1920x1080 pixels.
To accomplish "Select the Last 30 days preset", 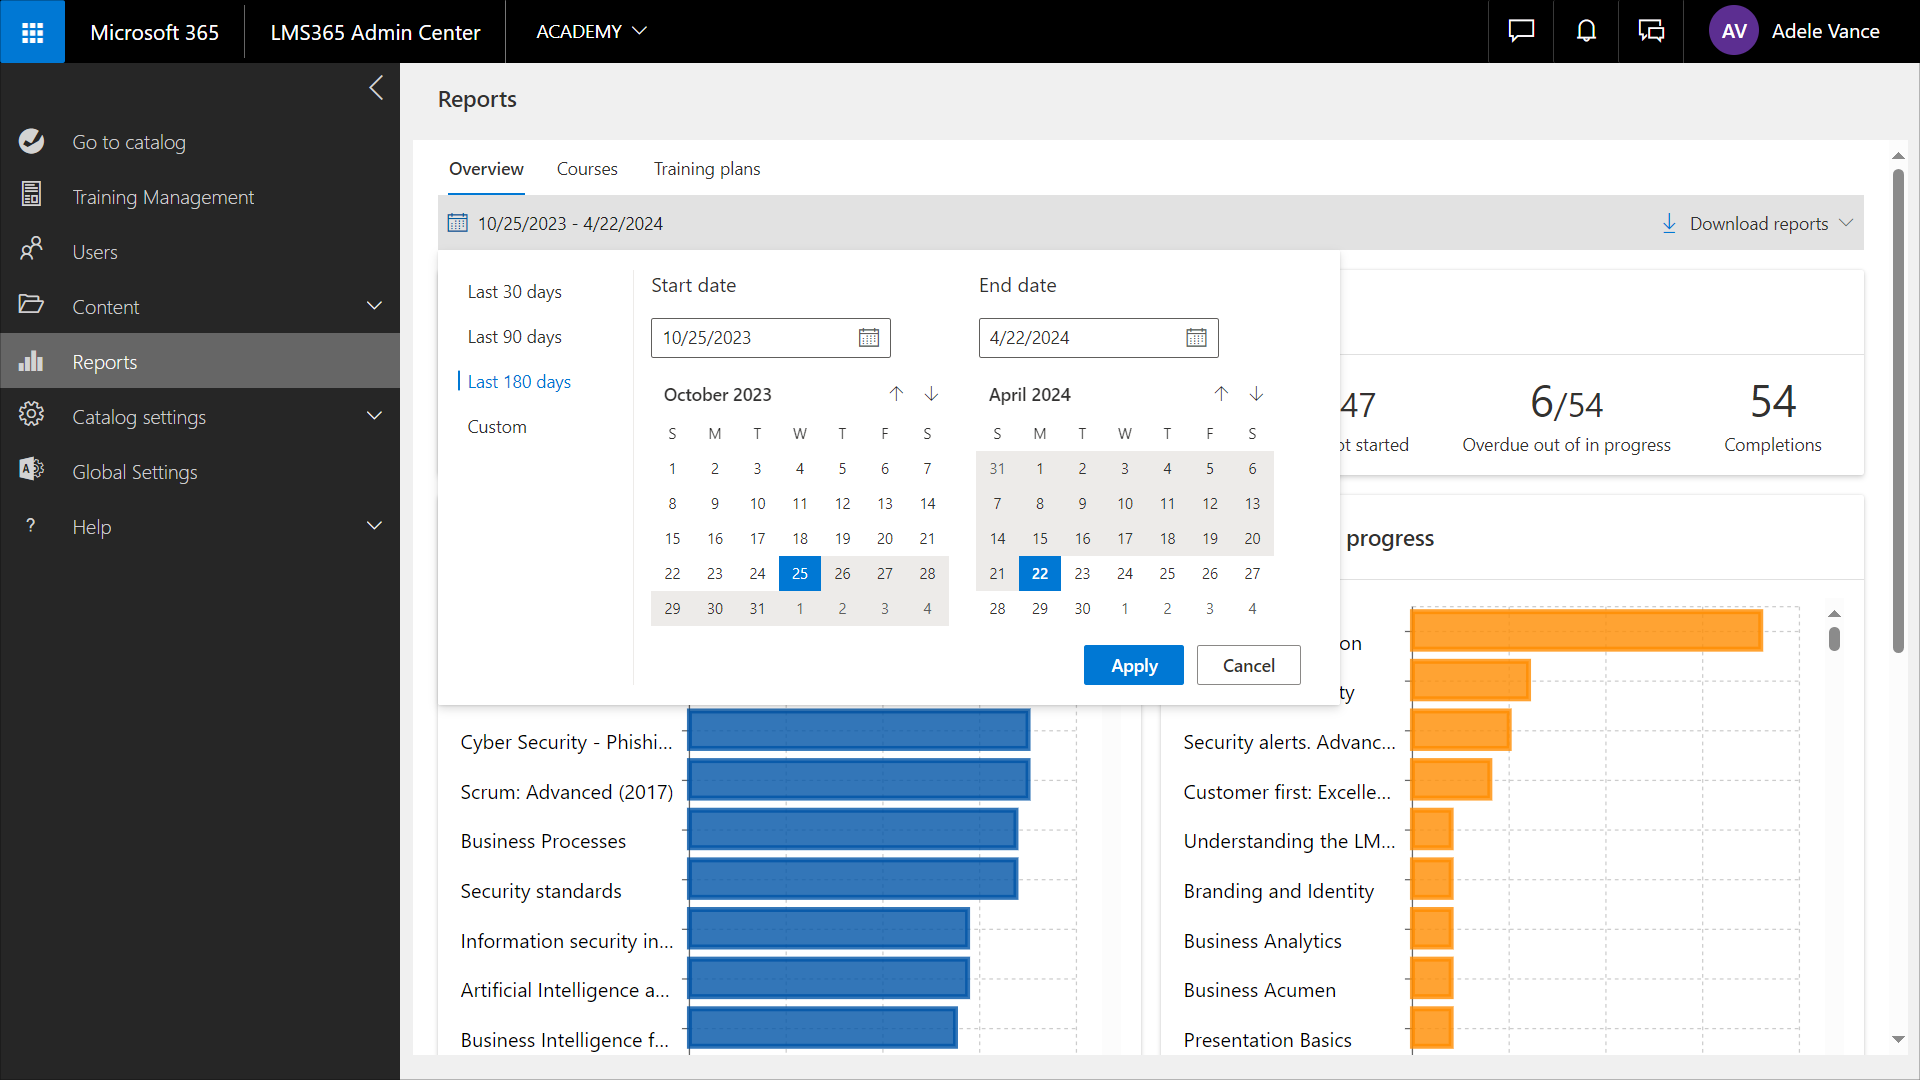I will [x=514, y=292].
